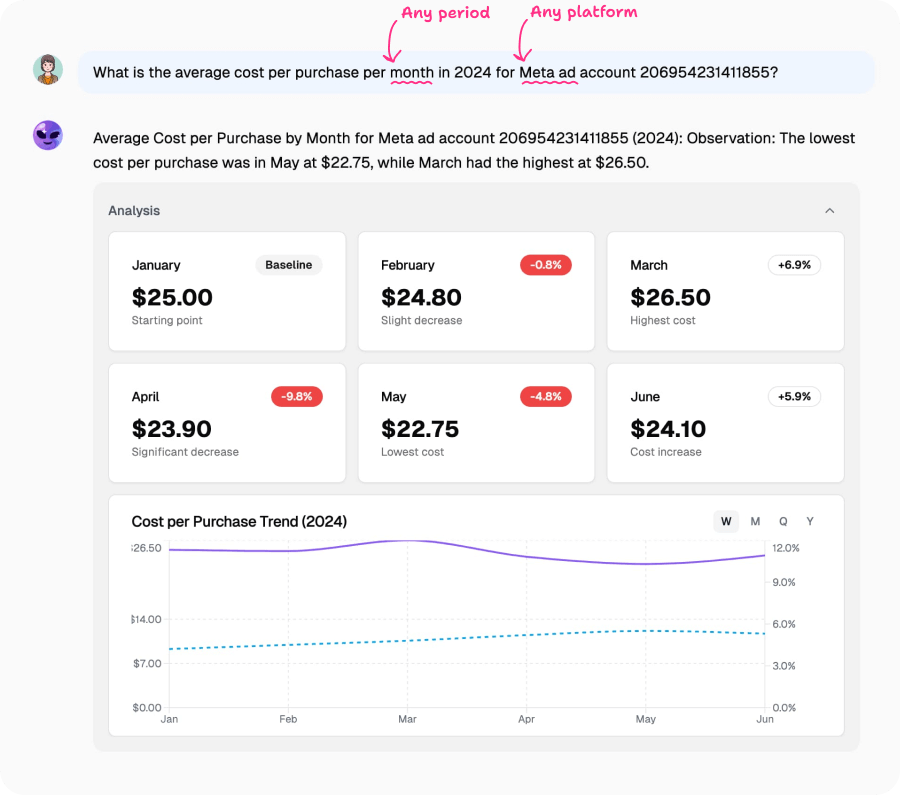This screenshot has height=795, width=900.
Task: Click the January $25.00 card
Action: [226, 290]
